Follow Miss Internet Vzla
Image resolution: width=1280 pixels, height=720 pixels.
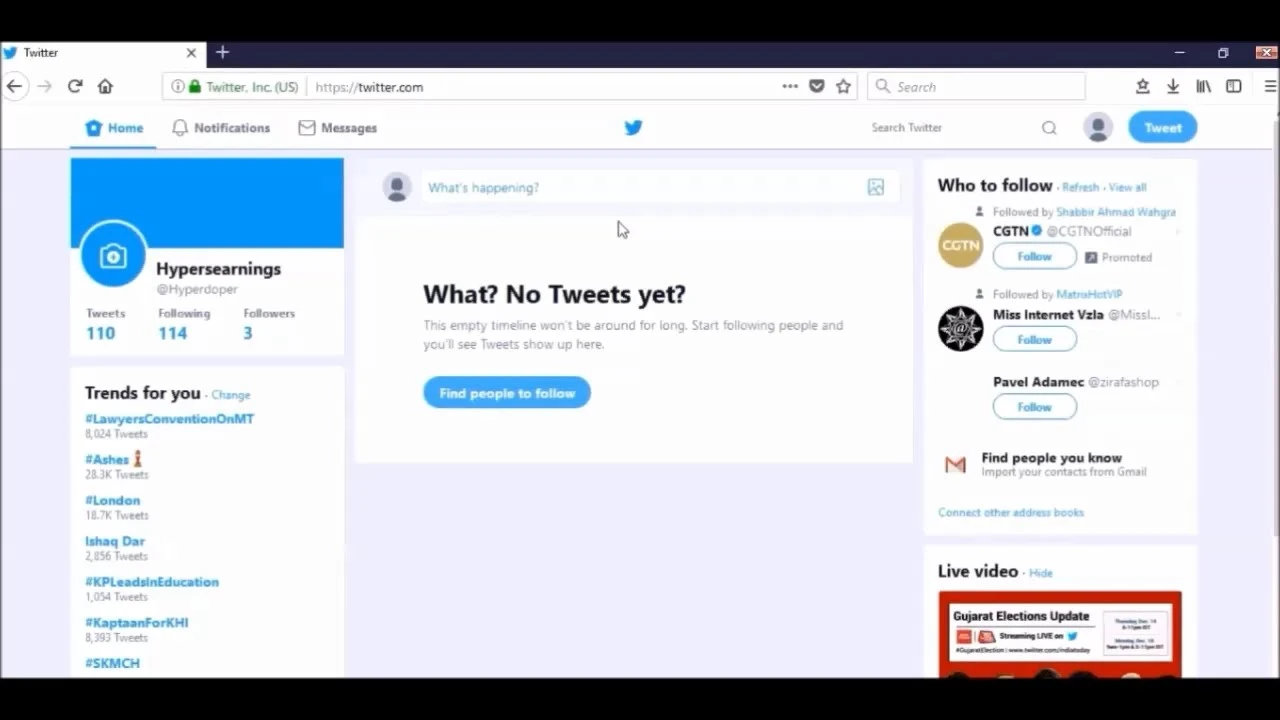1035,340
